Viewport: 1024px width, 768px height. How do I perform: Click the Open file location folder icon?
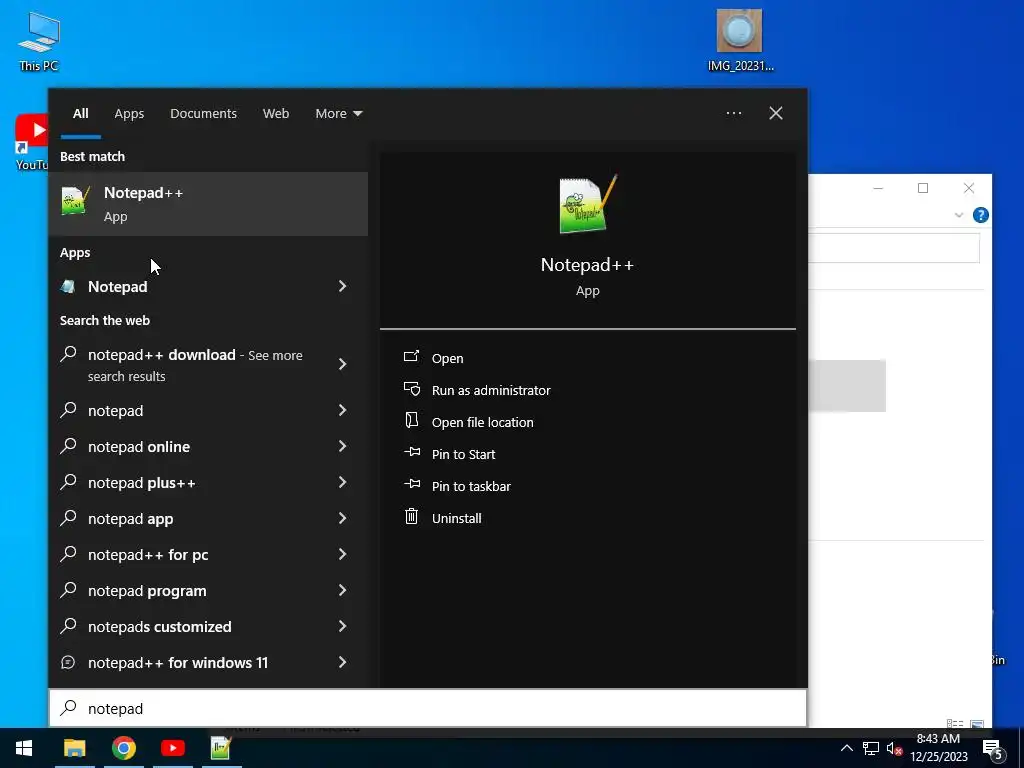click(x=411, y=420)
